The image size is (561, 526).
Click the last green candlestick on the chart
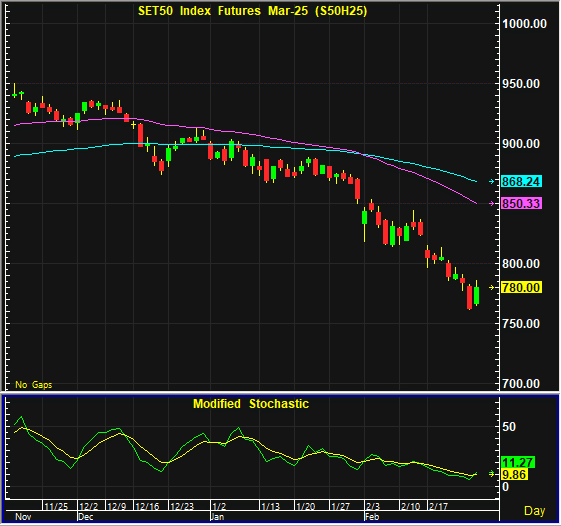(x=477, y=295)
